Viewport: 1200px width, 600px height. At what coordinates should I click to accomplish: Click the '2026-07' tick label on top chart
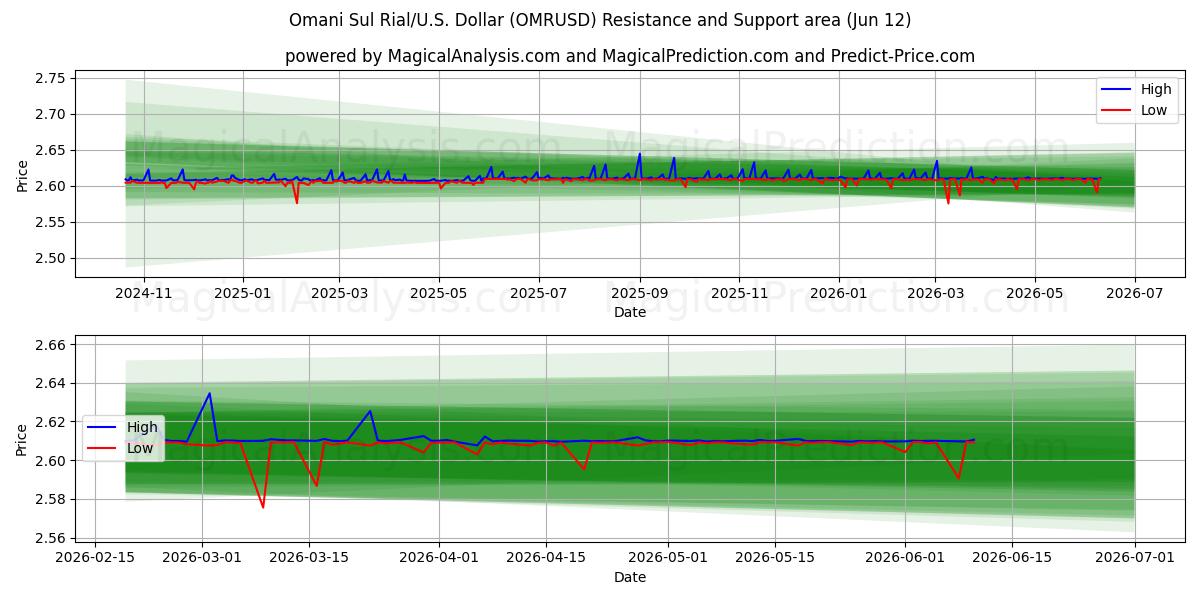[1134, 293]
